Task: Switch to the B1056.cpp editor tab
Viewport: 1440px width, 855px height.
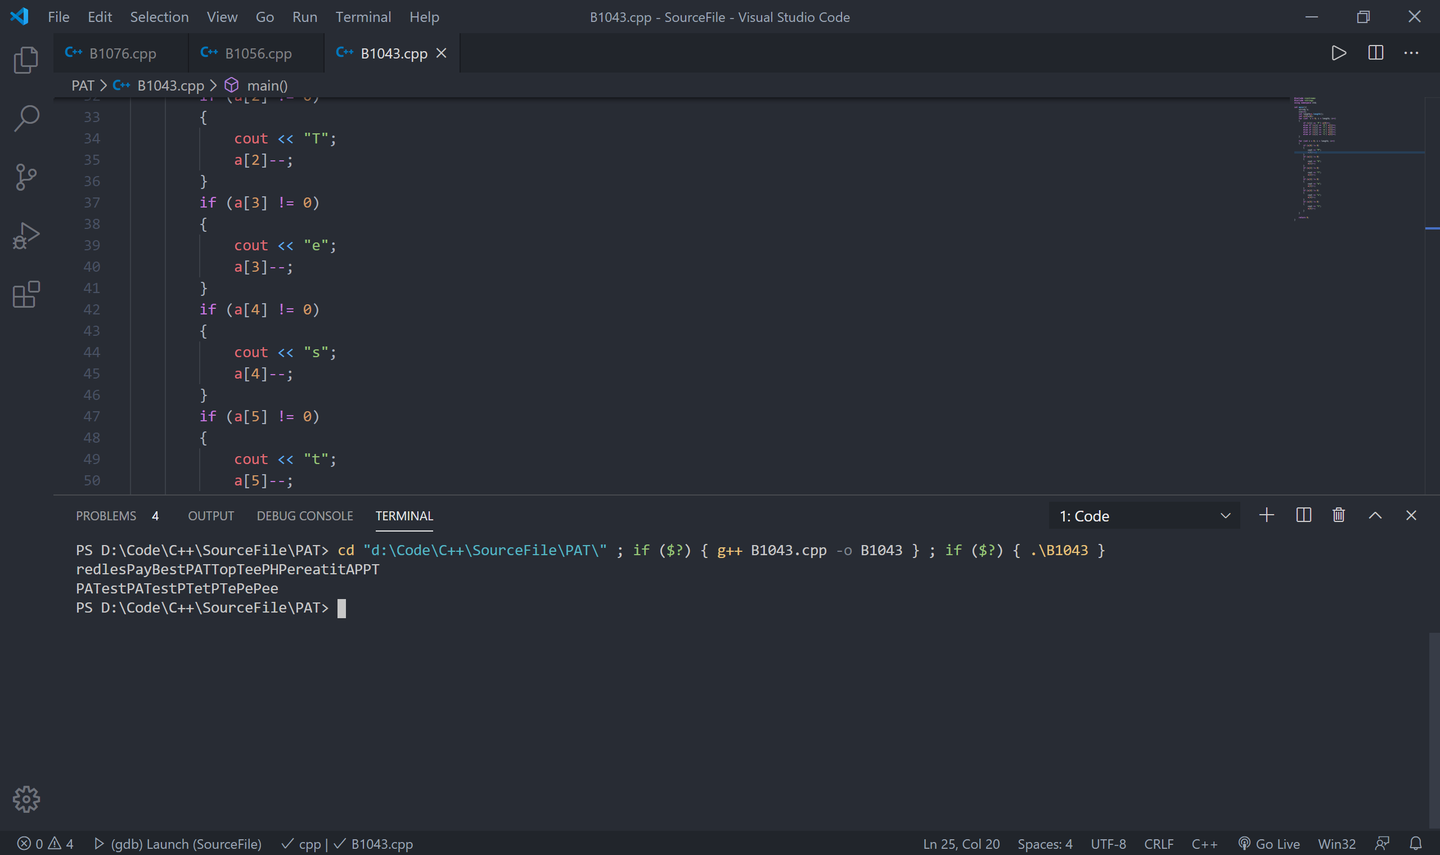Action: pyautogui.click(x=256, y=53)
